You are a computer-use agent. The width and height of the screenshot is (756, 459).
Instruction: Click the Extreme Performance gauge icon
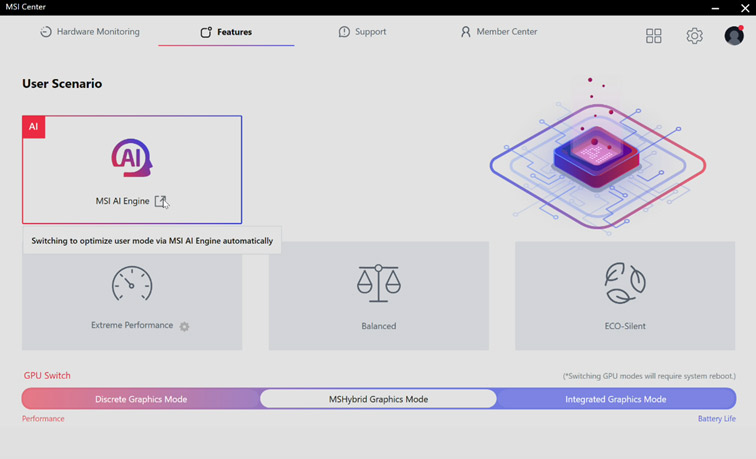[132, 285]
